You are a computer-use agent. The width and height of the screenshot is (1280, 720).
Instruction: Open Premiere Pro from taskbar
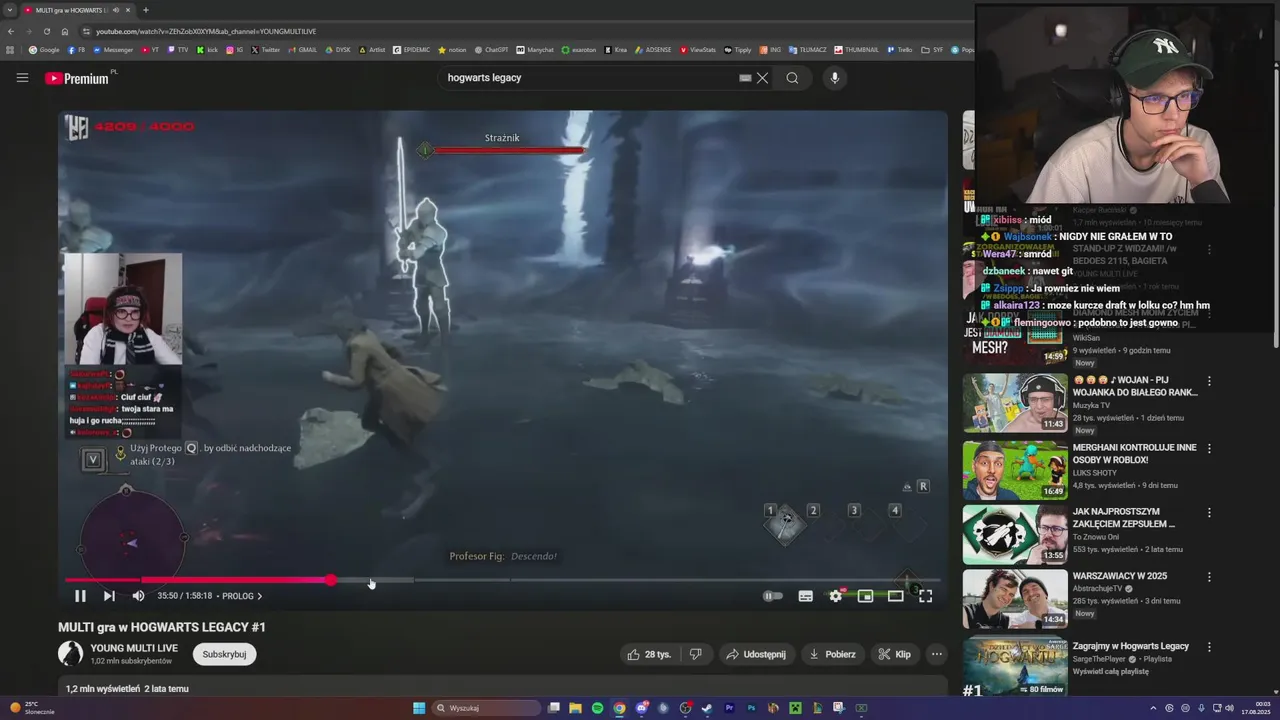(729, 708)
